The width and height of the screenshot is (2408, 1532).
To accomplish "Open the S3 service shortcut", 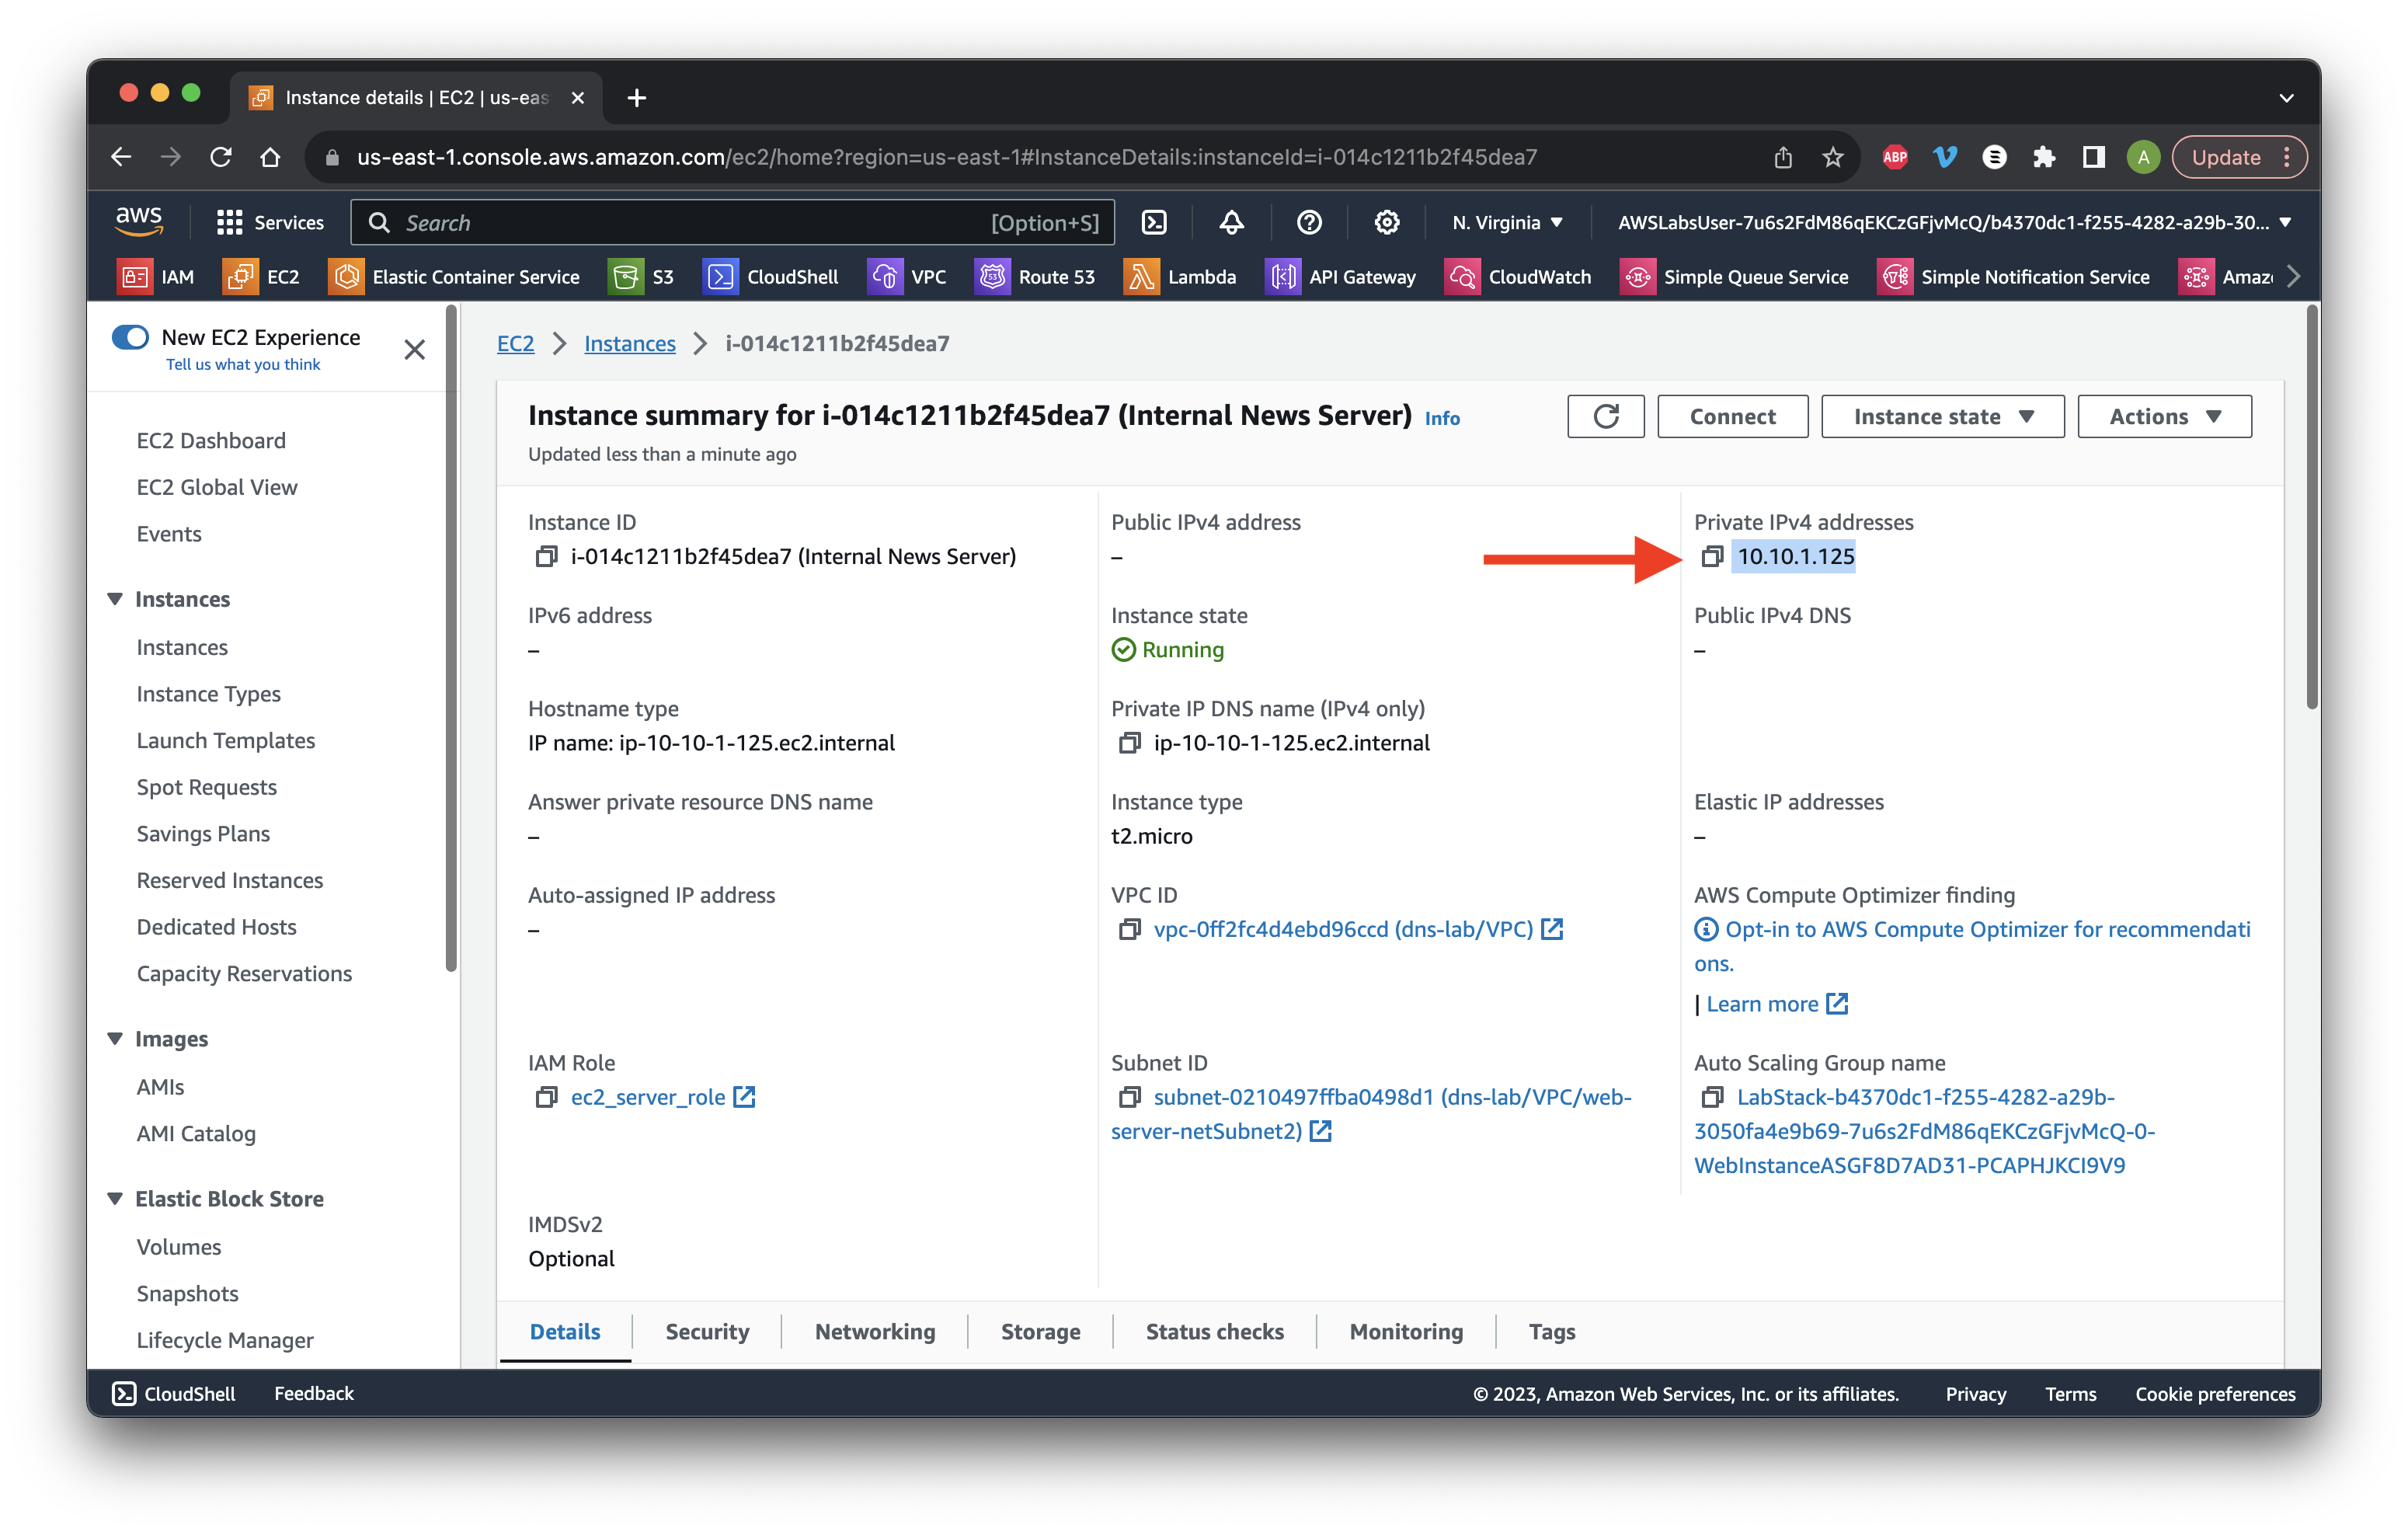I will pyautogui.click(x=641, y=277).
